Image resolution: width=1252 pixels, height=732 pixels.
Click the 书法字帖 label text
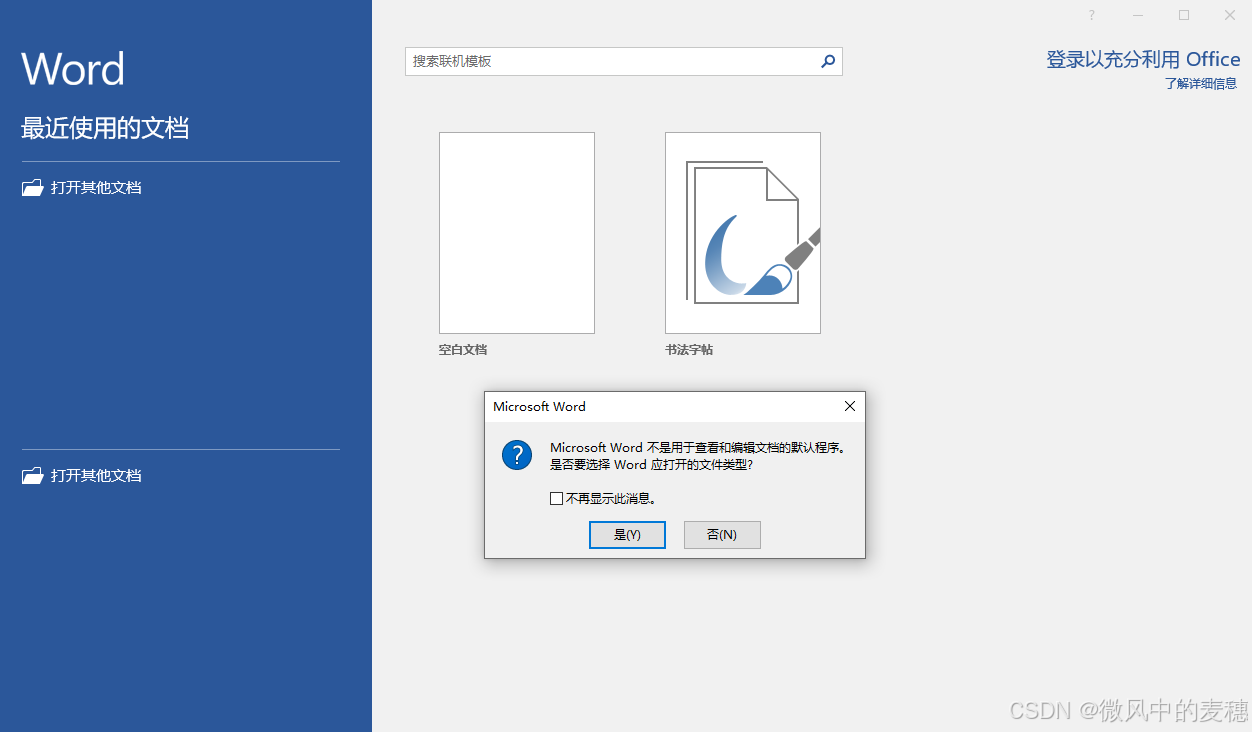point(689,350)
